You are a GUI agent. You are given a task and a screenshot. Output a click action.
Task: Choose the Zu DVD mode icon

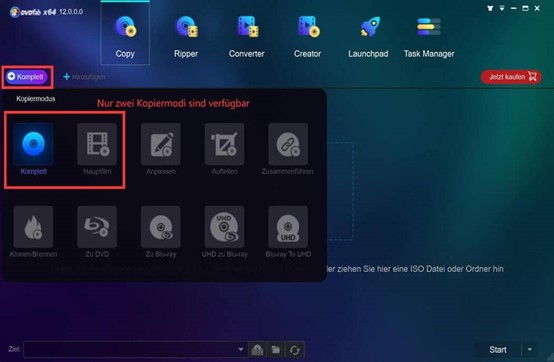pyautogui.click(x=97, y=227)
